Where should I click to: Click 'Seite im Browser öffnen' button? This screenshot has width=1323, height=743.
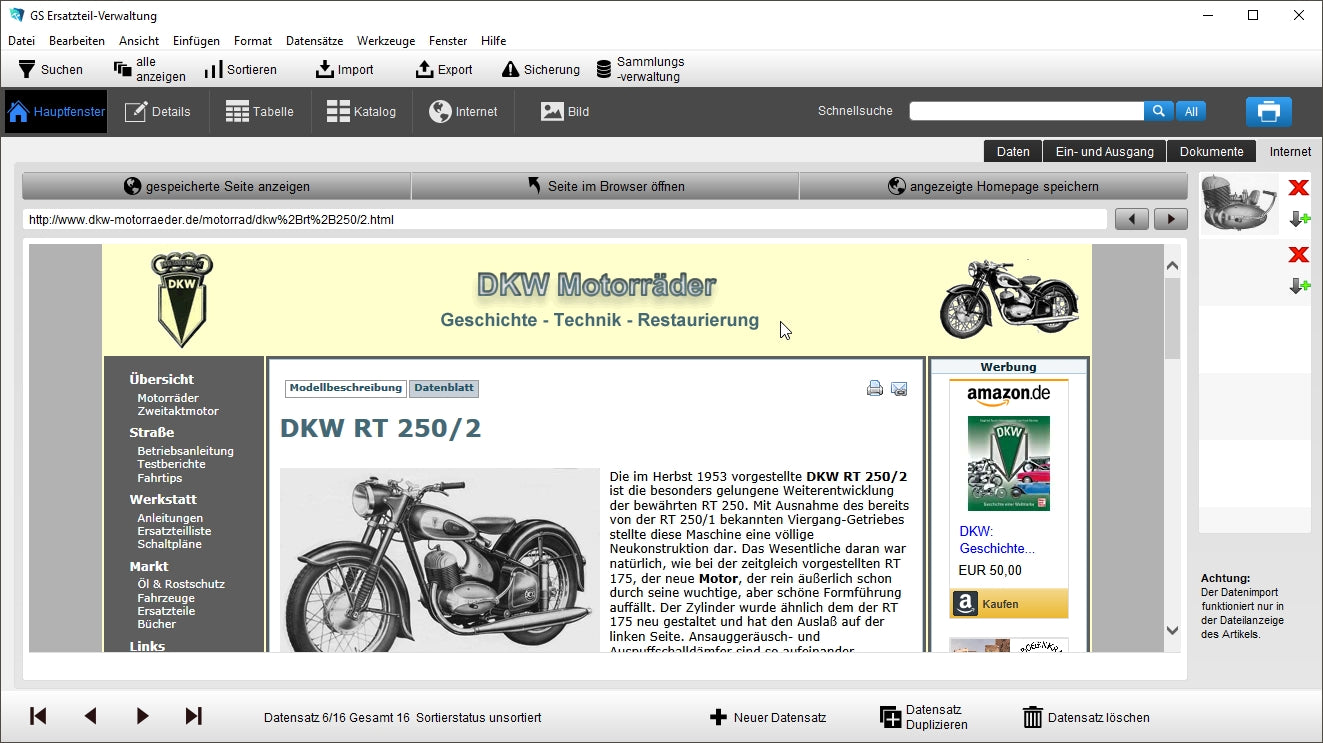tap(605, 186)
